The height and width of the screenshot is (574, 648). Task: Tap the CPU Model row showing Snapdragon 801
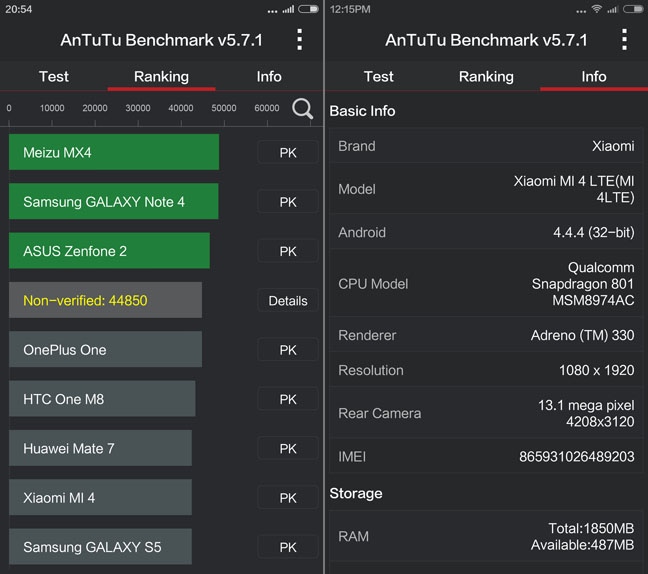point(486,283)
